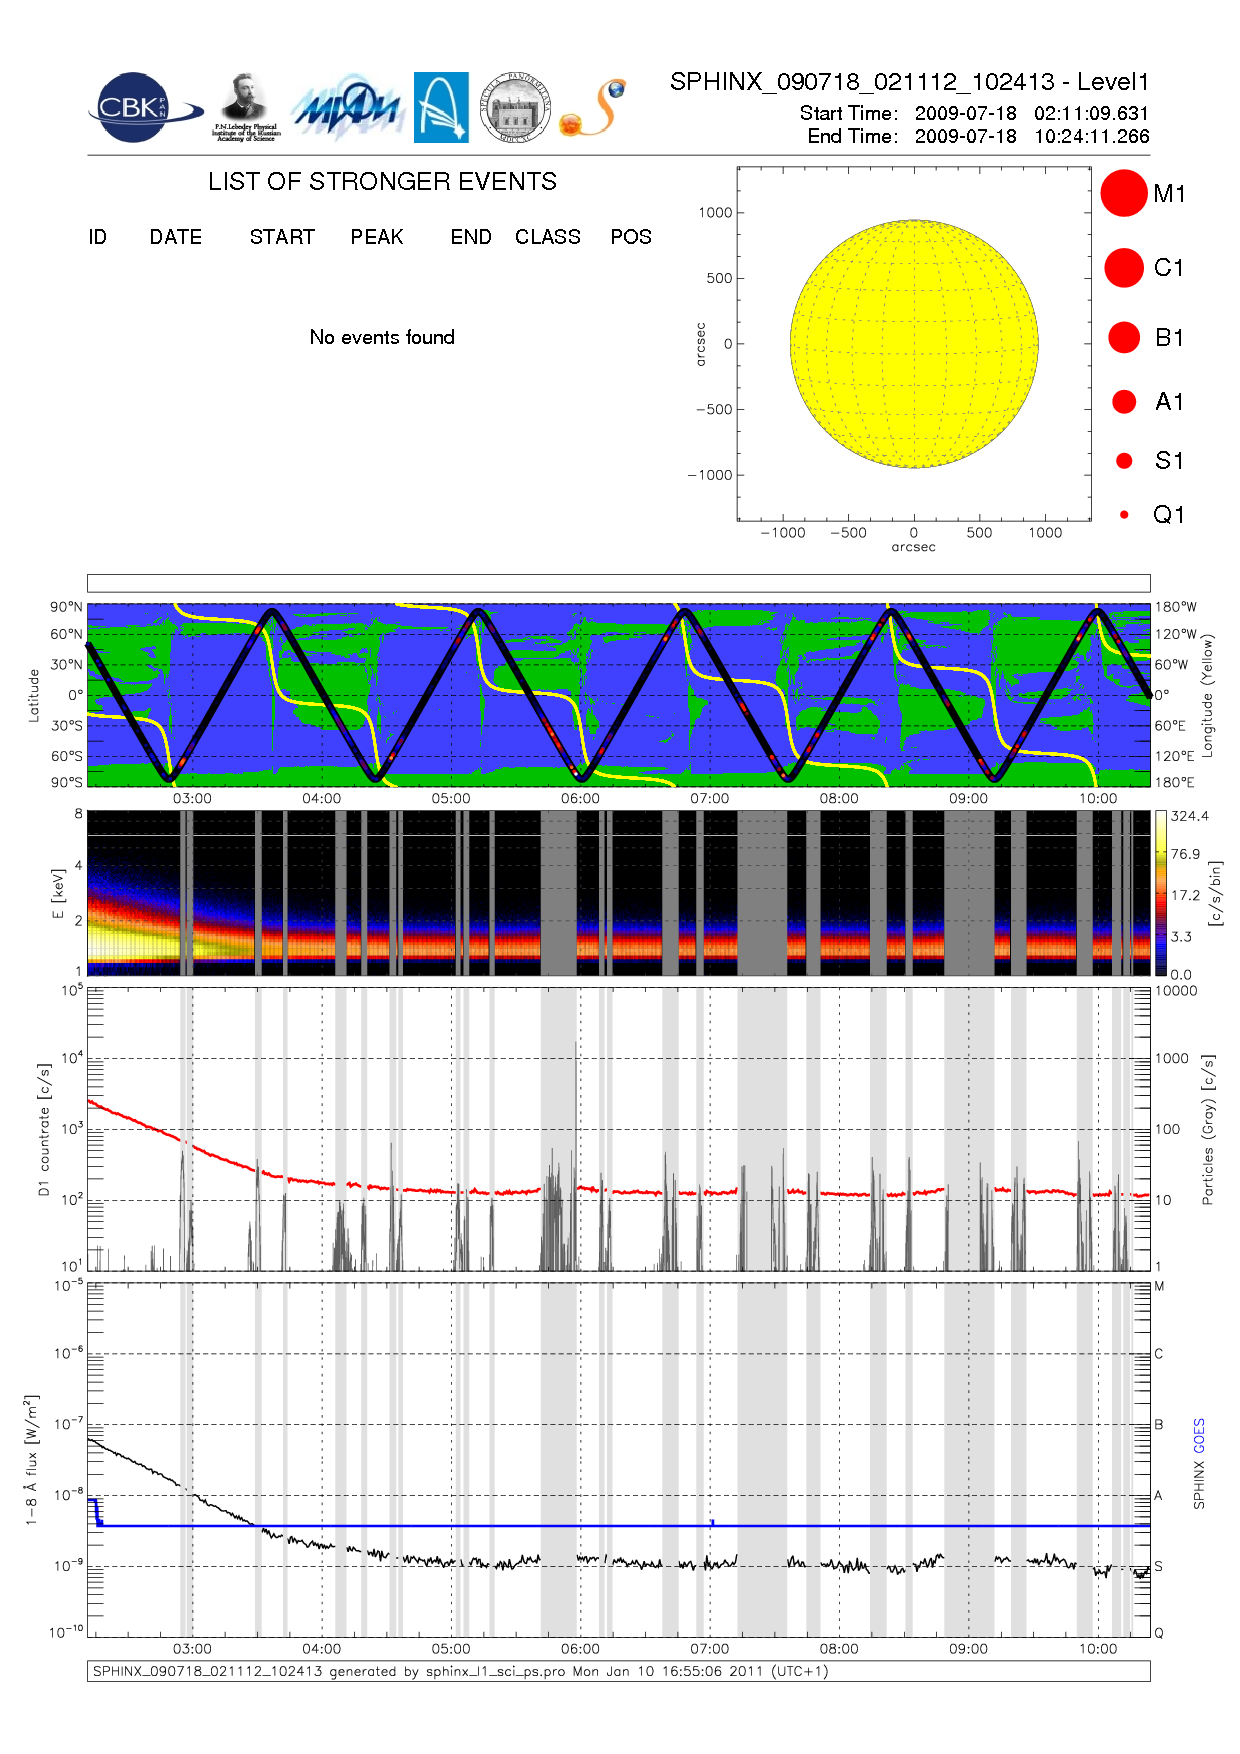Image resolution: width=1240 pixels, height=1754 pixels.
Task: Select the C1 red legend circle
Action: point(1123,268)
